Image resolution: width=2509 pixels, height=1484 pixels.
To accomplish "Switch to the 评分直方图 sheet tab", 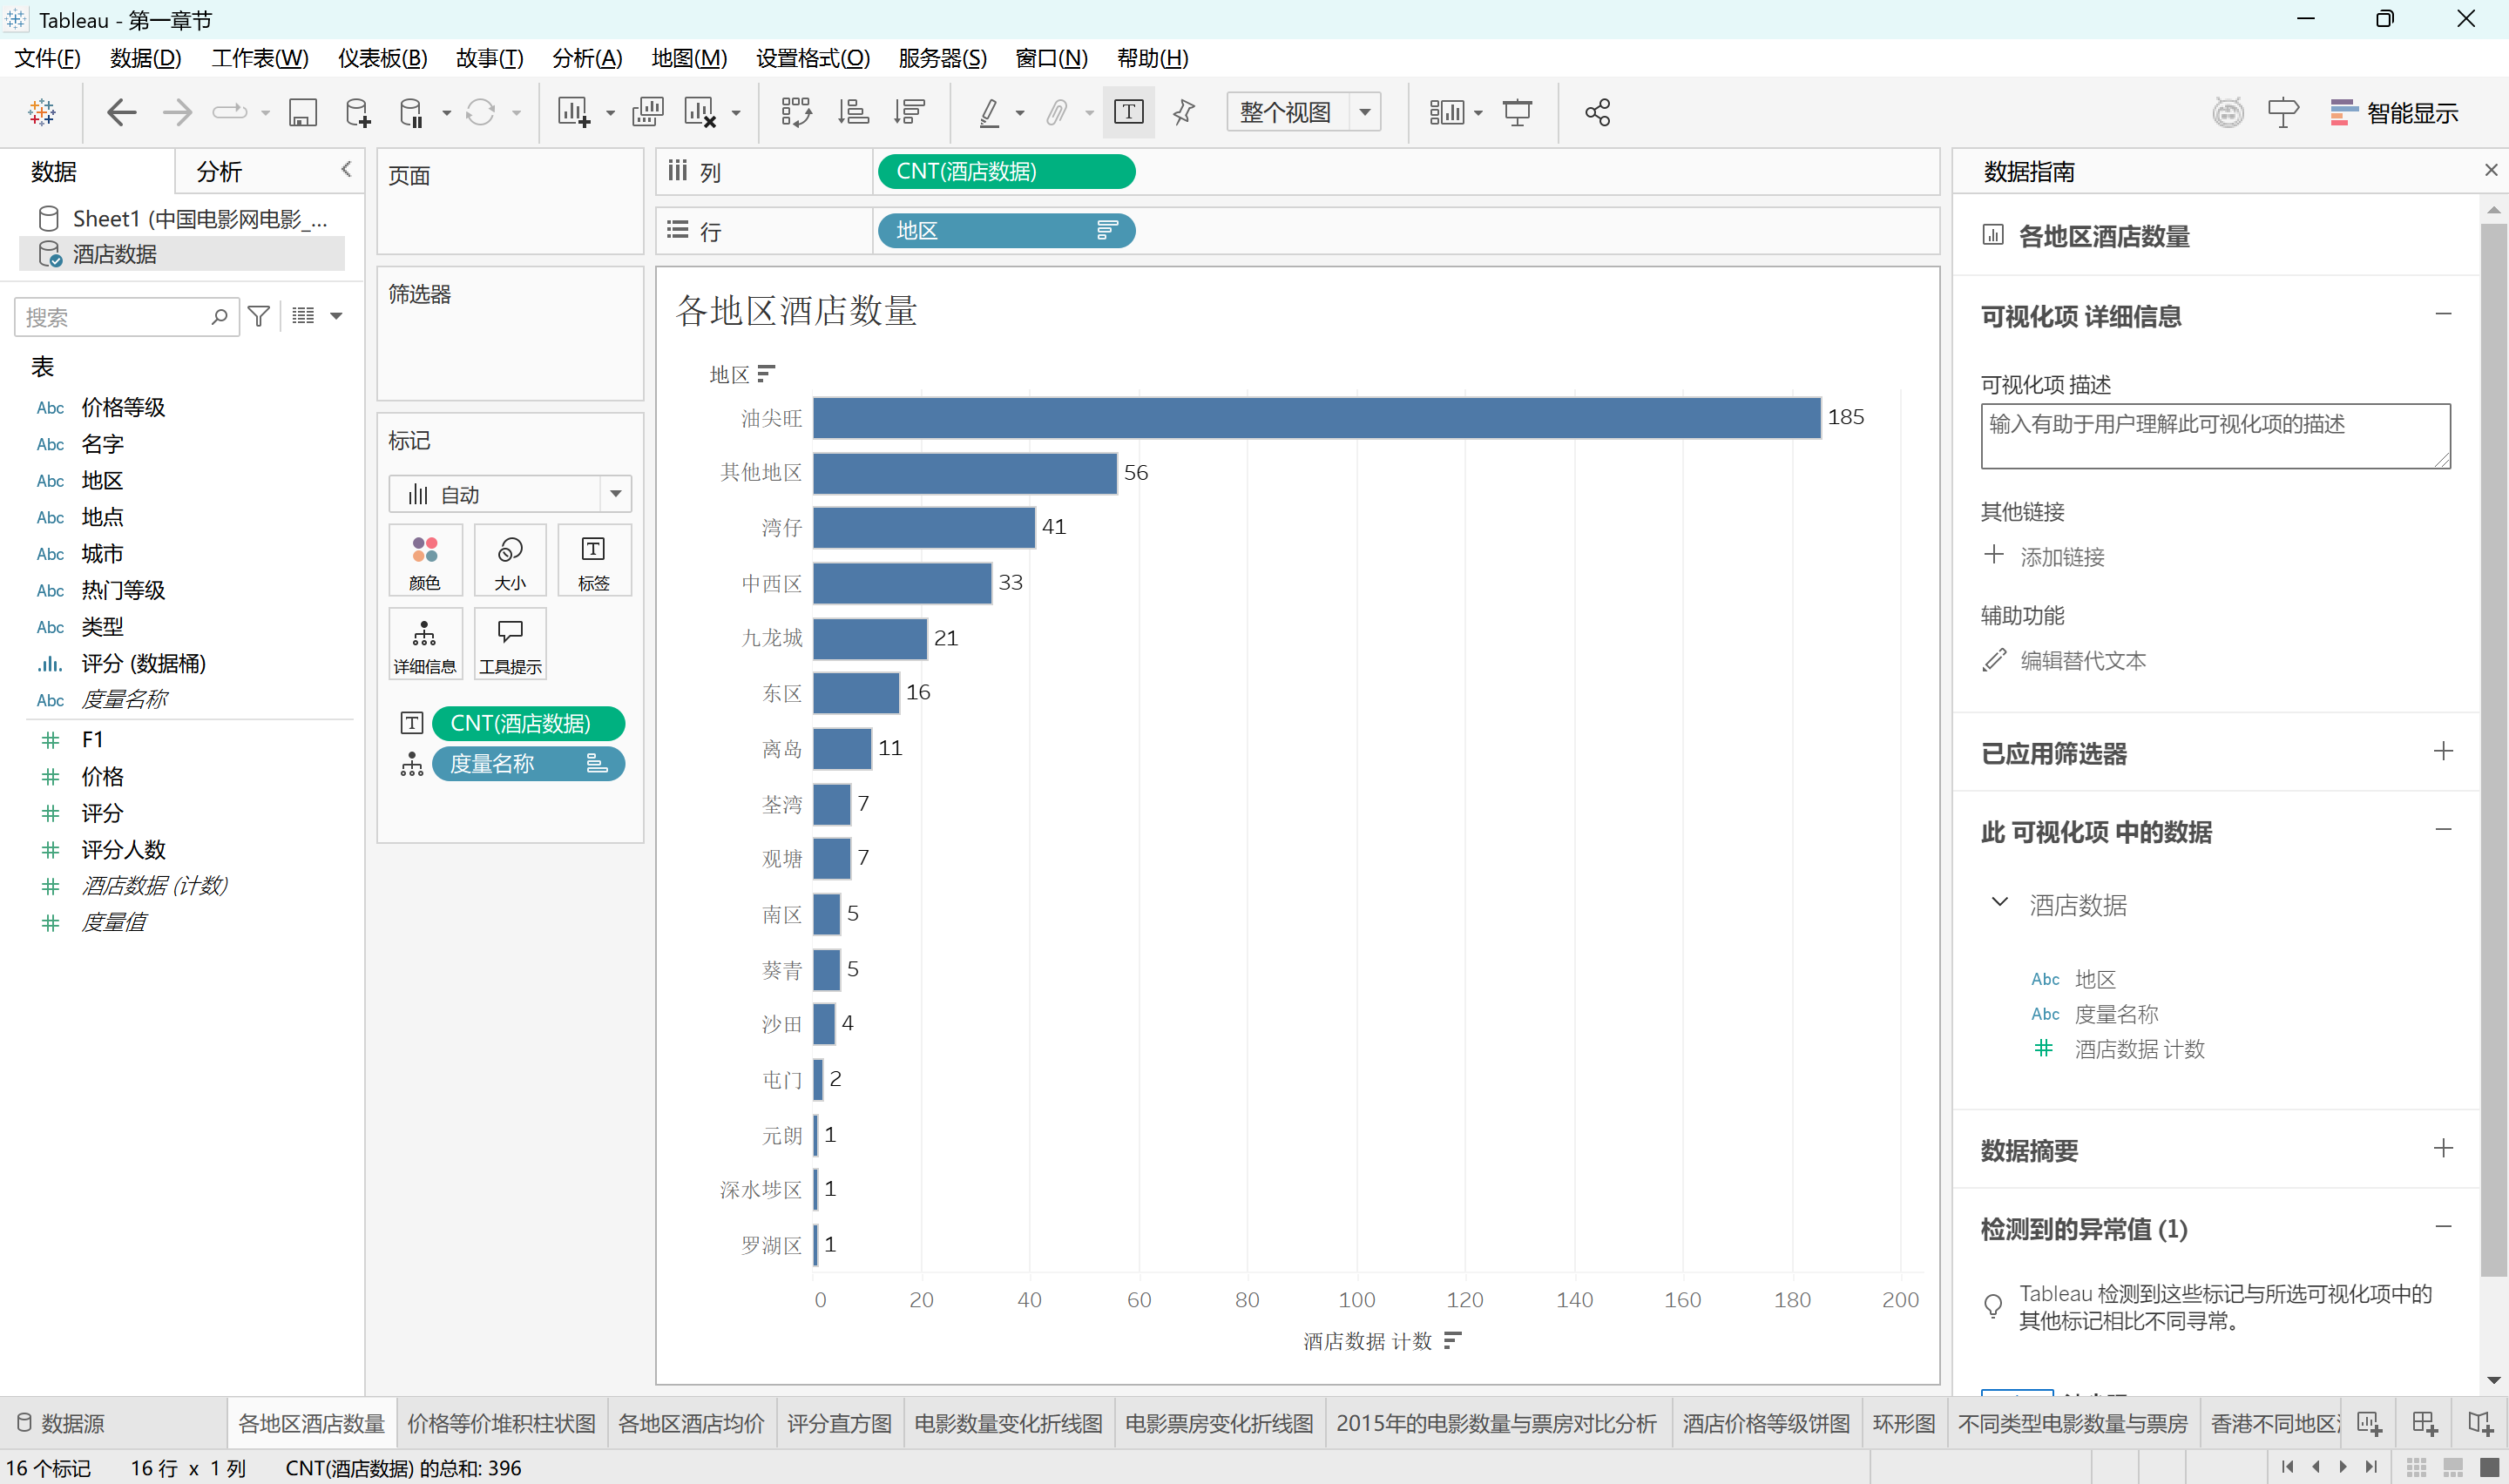I will [x=838, y=1423].
